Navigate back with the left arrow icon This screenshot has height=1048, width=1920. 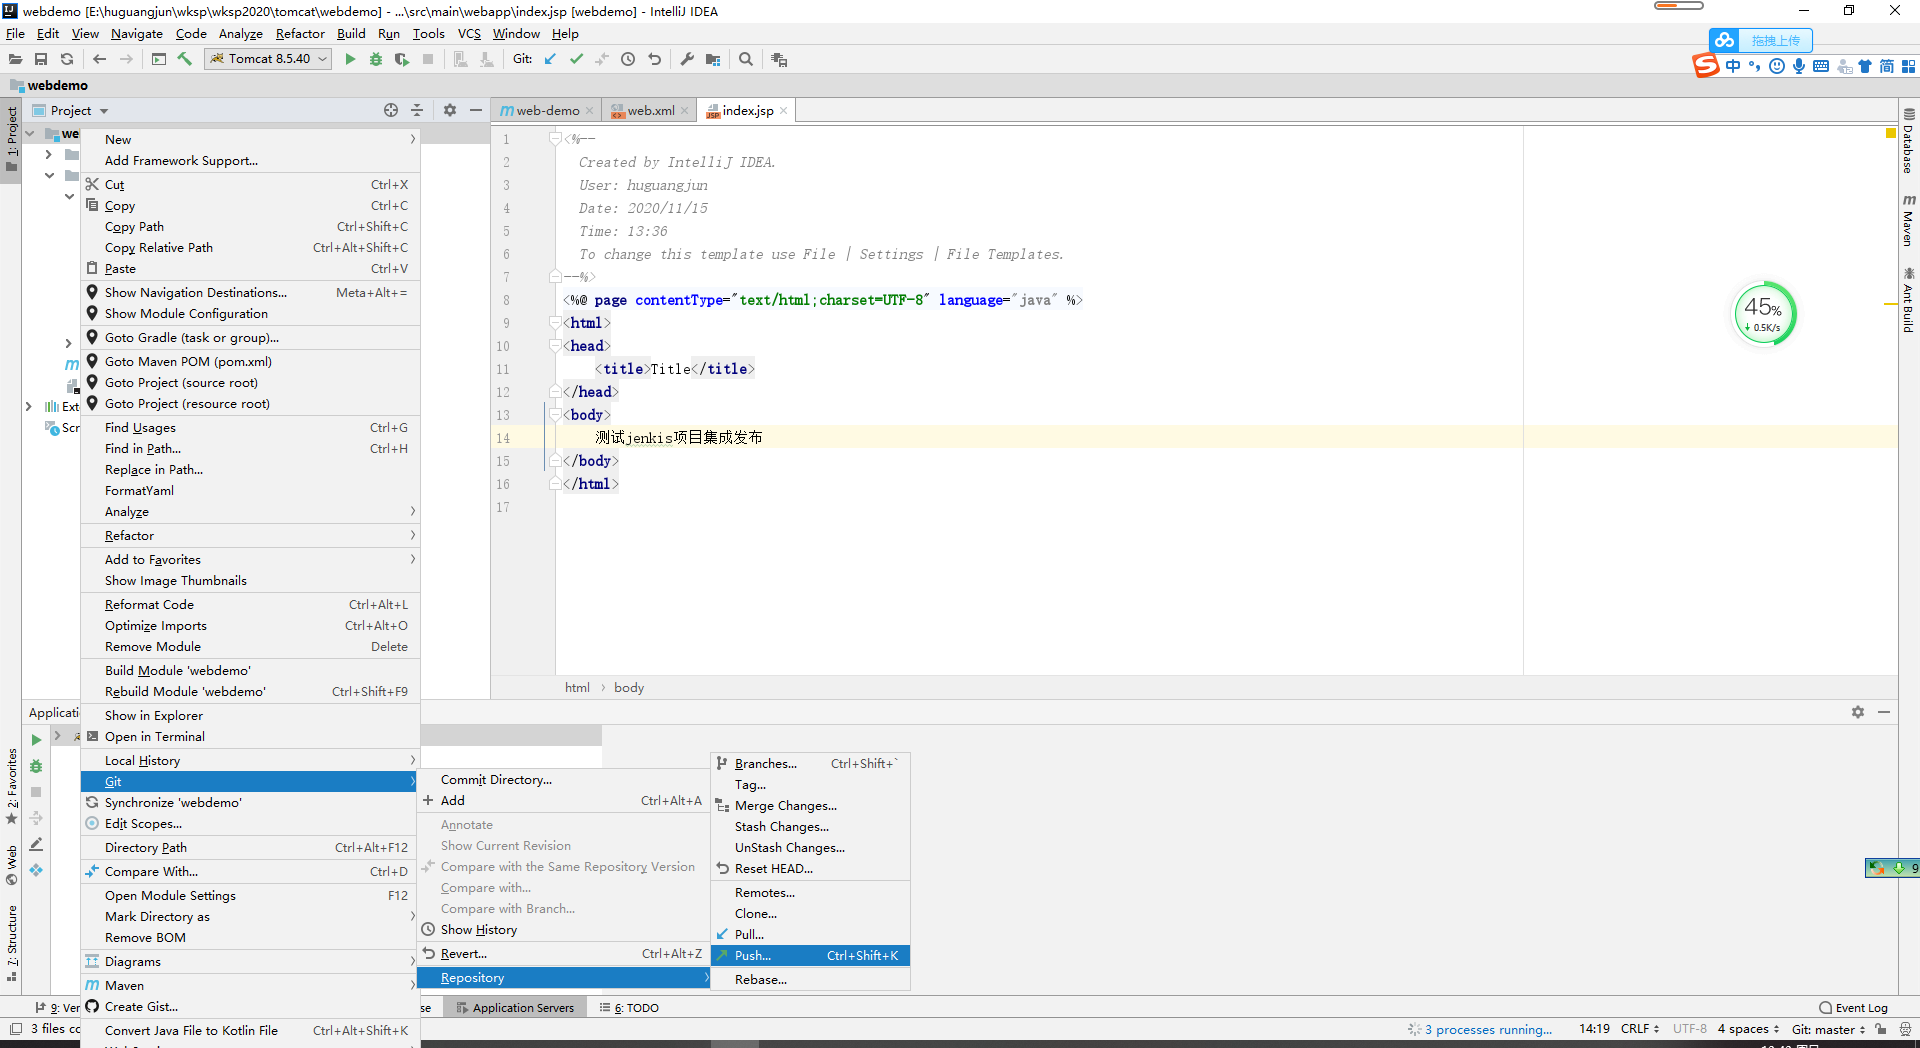(100, 59)
